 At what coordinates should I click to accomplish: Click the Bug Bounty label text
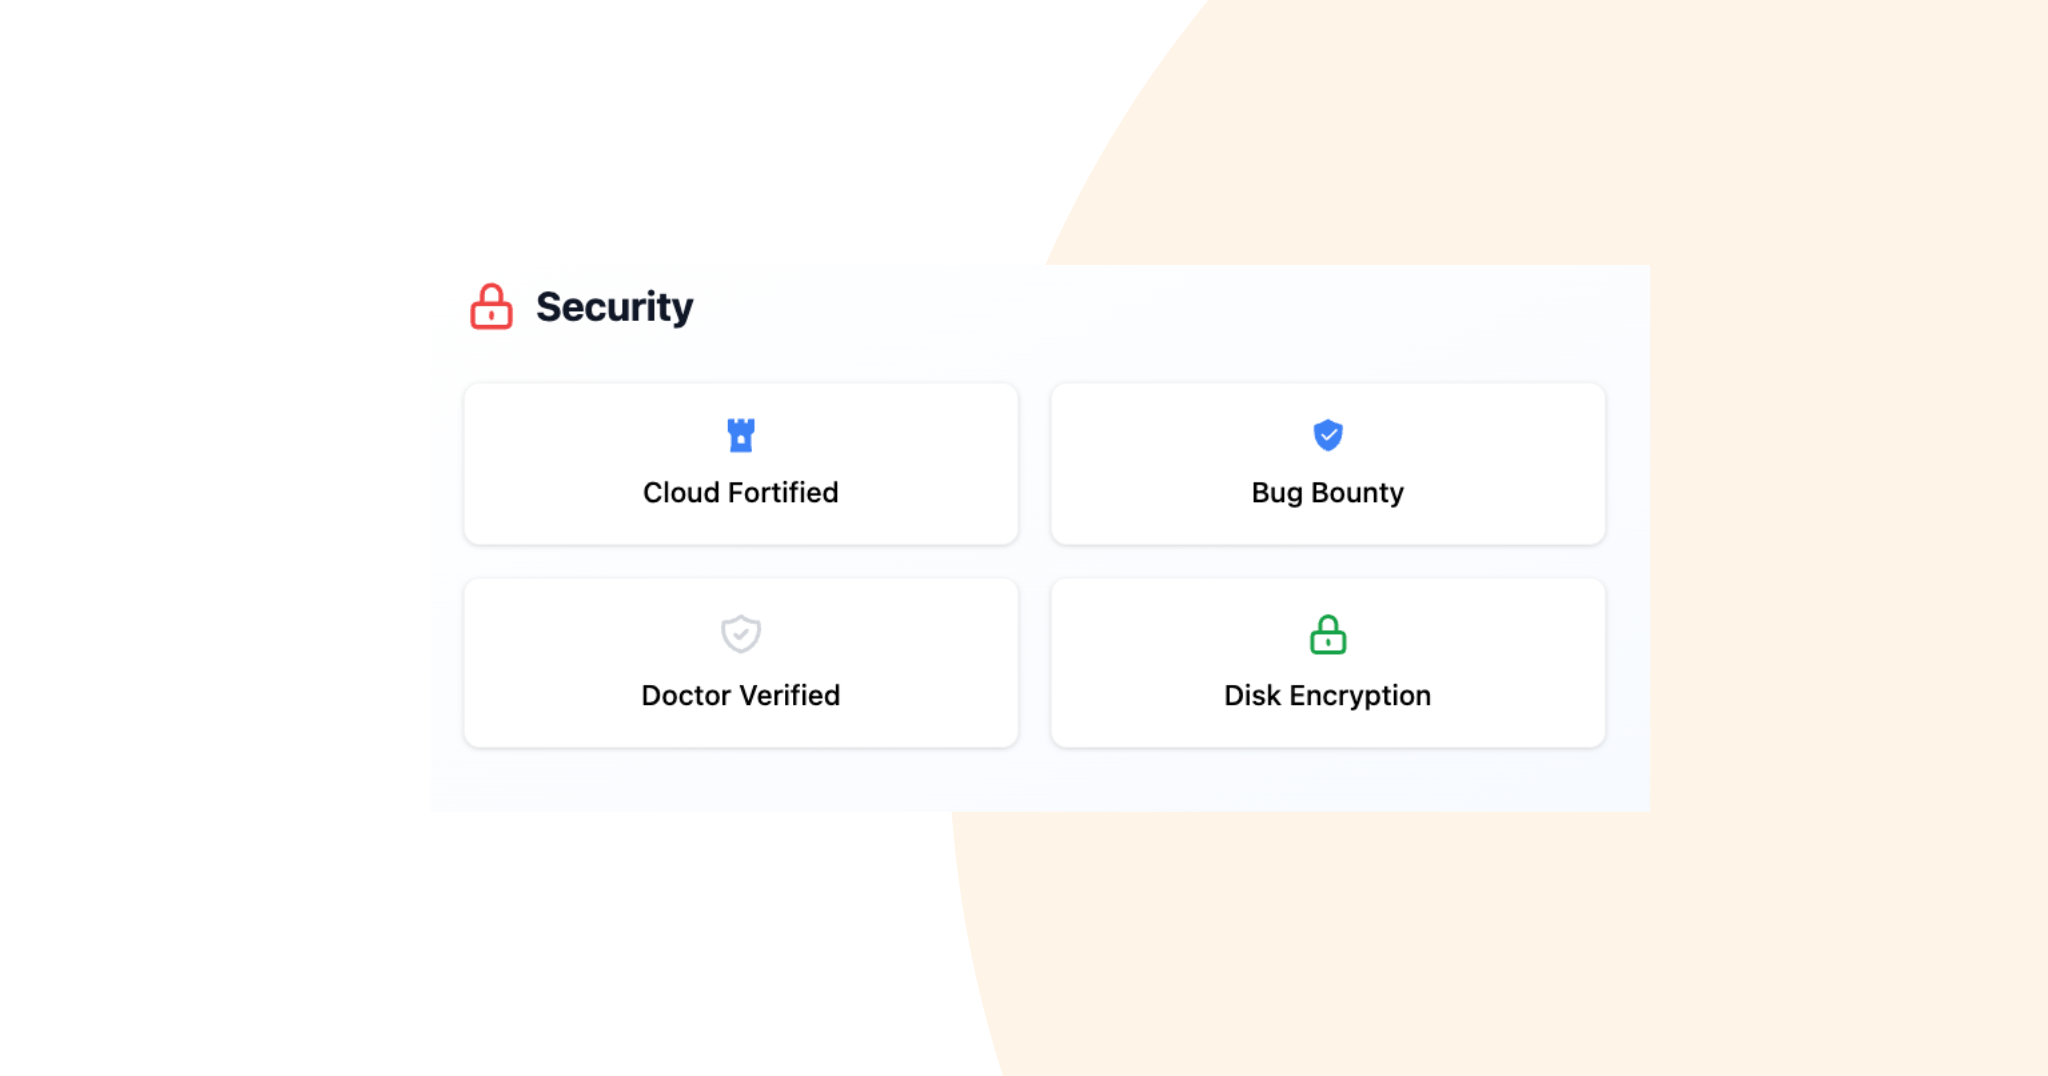[1328, 493]
